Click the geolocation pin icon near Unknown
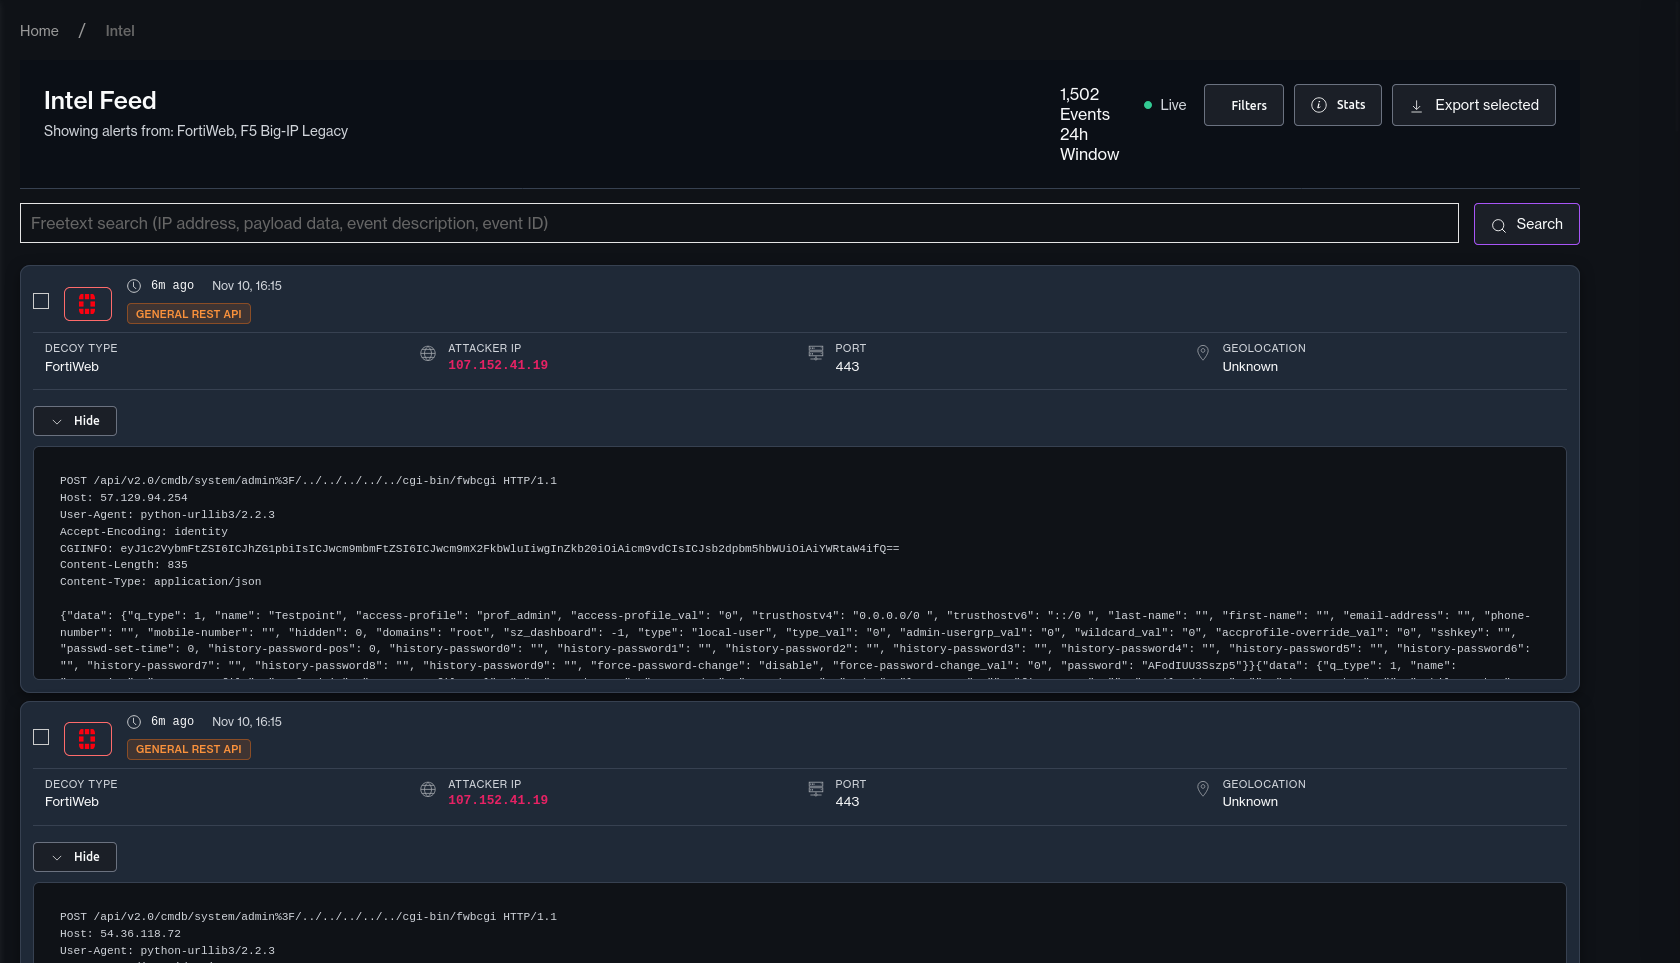Image resolution: width=1680 pixels, height=963 pixels. pyautogui.click(x=1203, y=353)
